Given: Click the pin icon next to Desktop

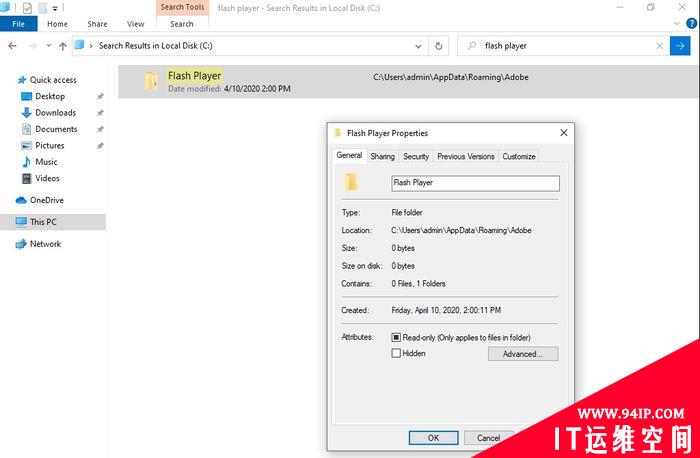Looking at the screenshot, I should point(100,96).
